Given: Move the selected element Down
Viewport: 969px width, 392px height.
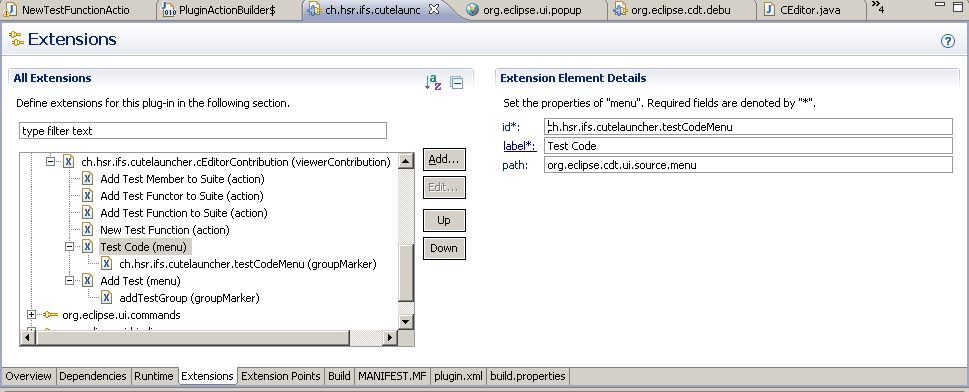Looking at the screenshot, I should pos(444,249).
